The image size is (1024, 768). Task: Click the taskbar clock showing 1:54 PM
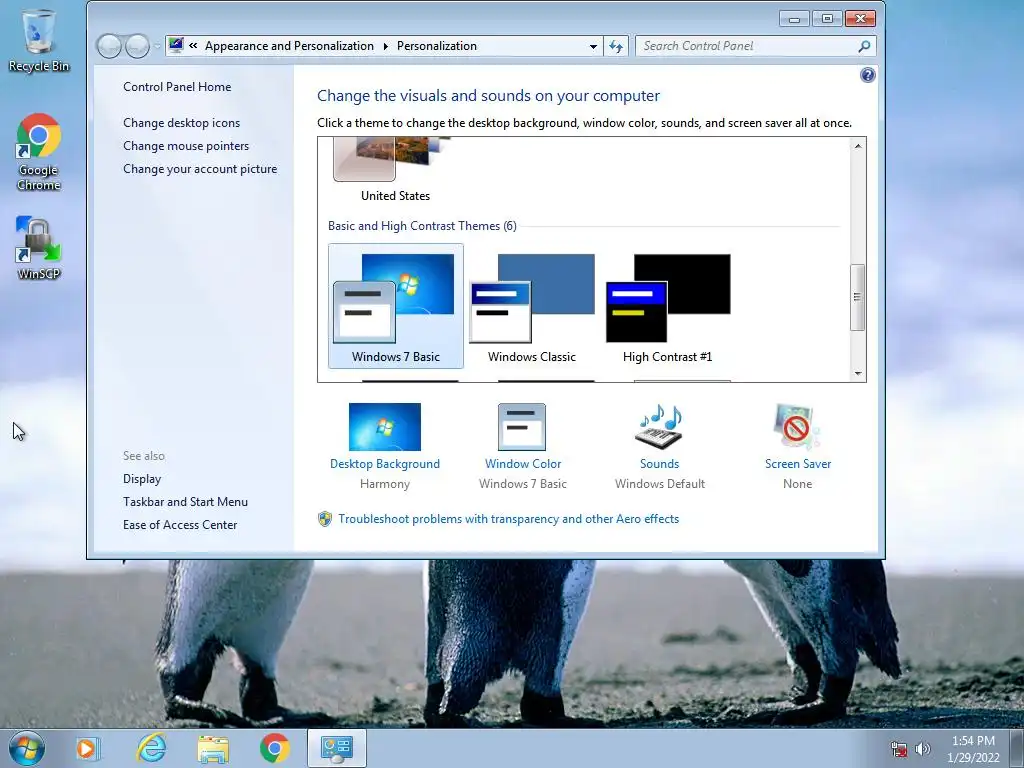point(973,748)
